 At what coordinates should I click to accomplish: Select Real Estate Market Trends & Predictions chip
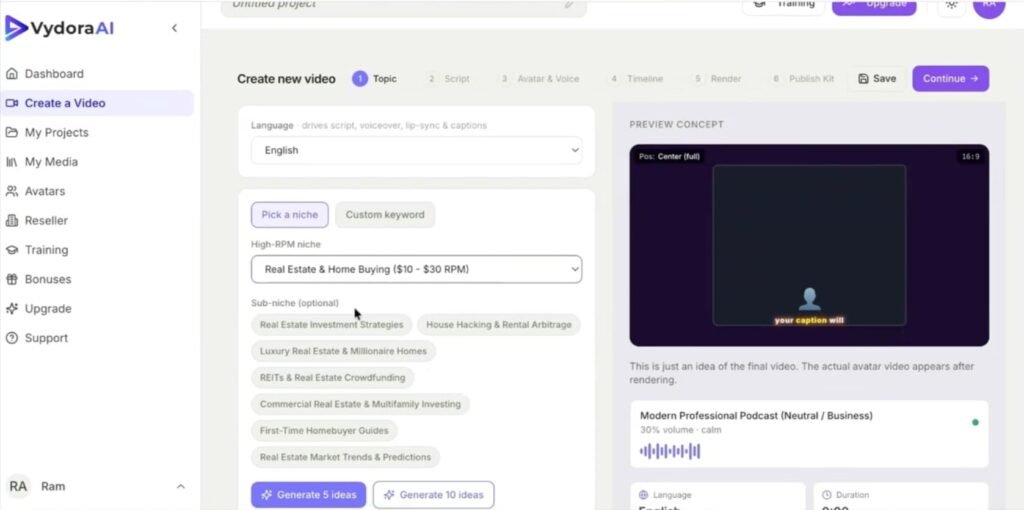pyautogui.click(x=345, y=457)
